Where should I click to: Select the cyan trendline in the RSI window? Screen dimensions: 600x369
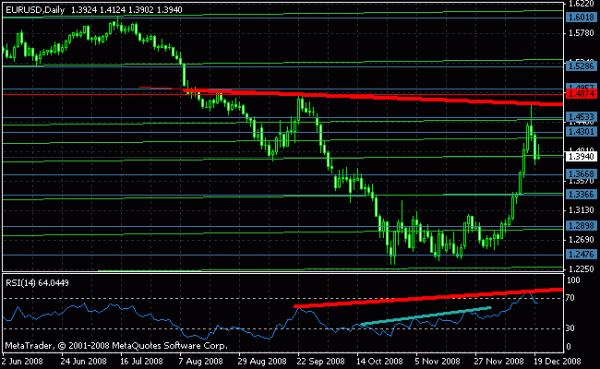pos(426,316)
